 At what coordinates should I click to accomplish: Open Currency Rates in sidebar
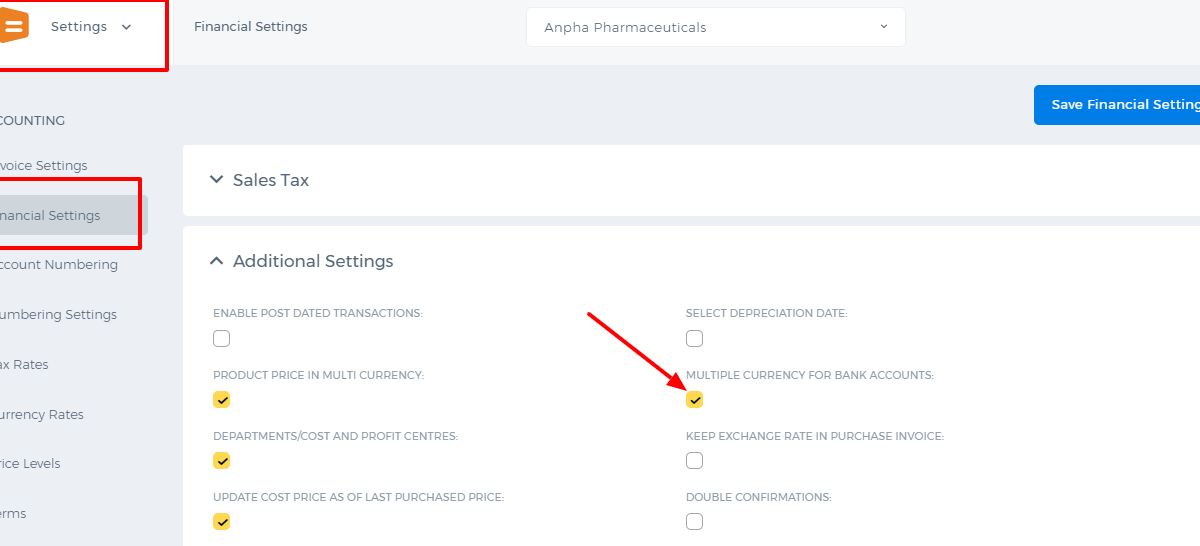(41, 415)
